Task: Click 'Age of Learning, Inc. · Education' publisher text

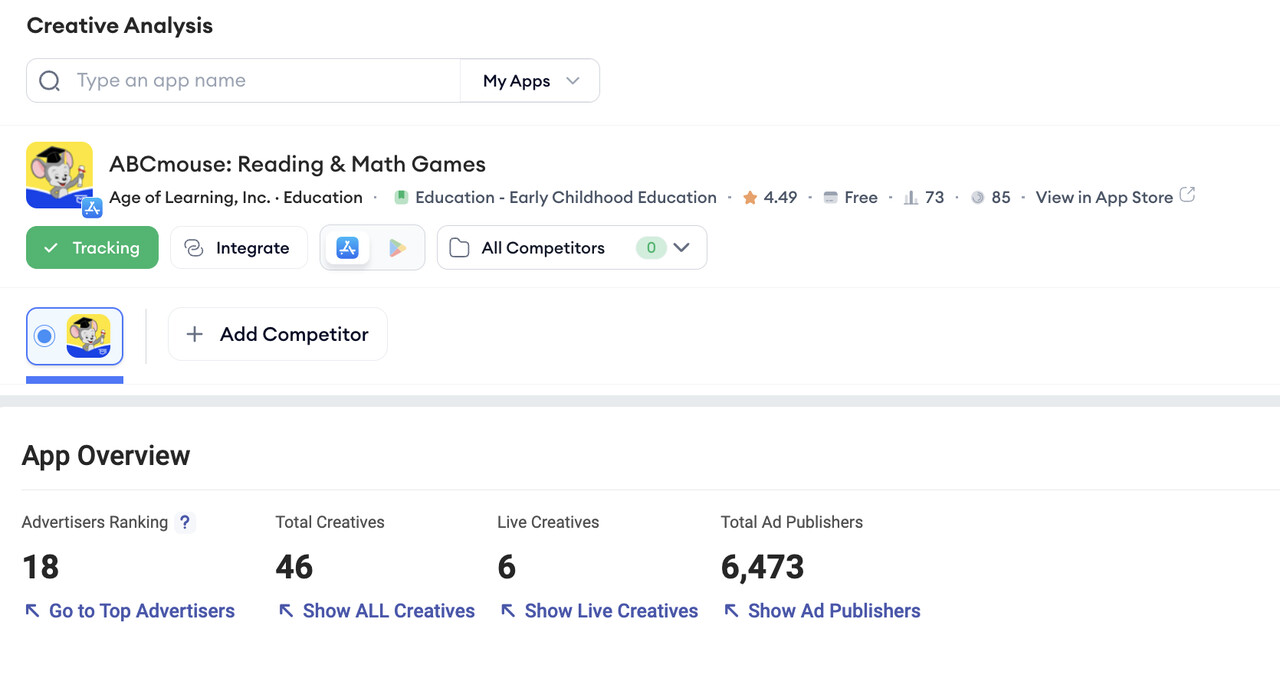Action: [236, 198]
